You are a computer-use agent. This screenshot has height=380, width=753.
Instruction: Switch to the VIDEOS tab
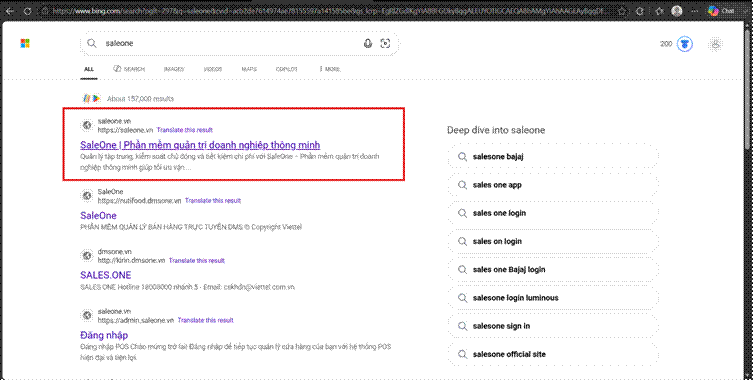tap(213, 69)
